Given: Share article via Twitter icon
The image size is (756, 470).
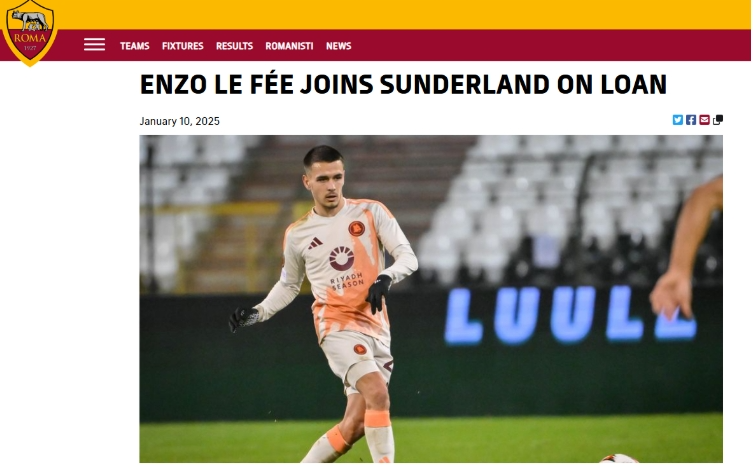Looking at the screenshot, I should (677, 120).
